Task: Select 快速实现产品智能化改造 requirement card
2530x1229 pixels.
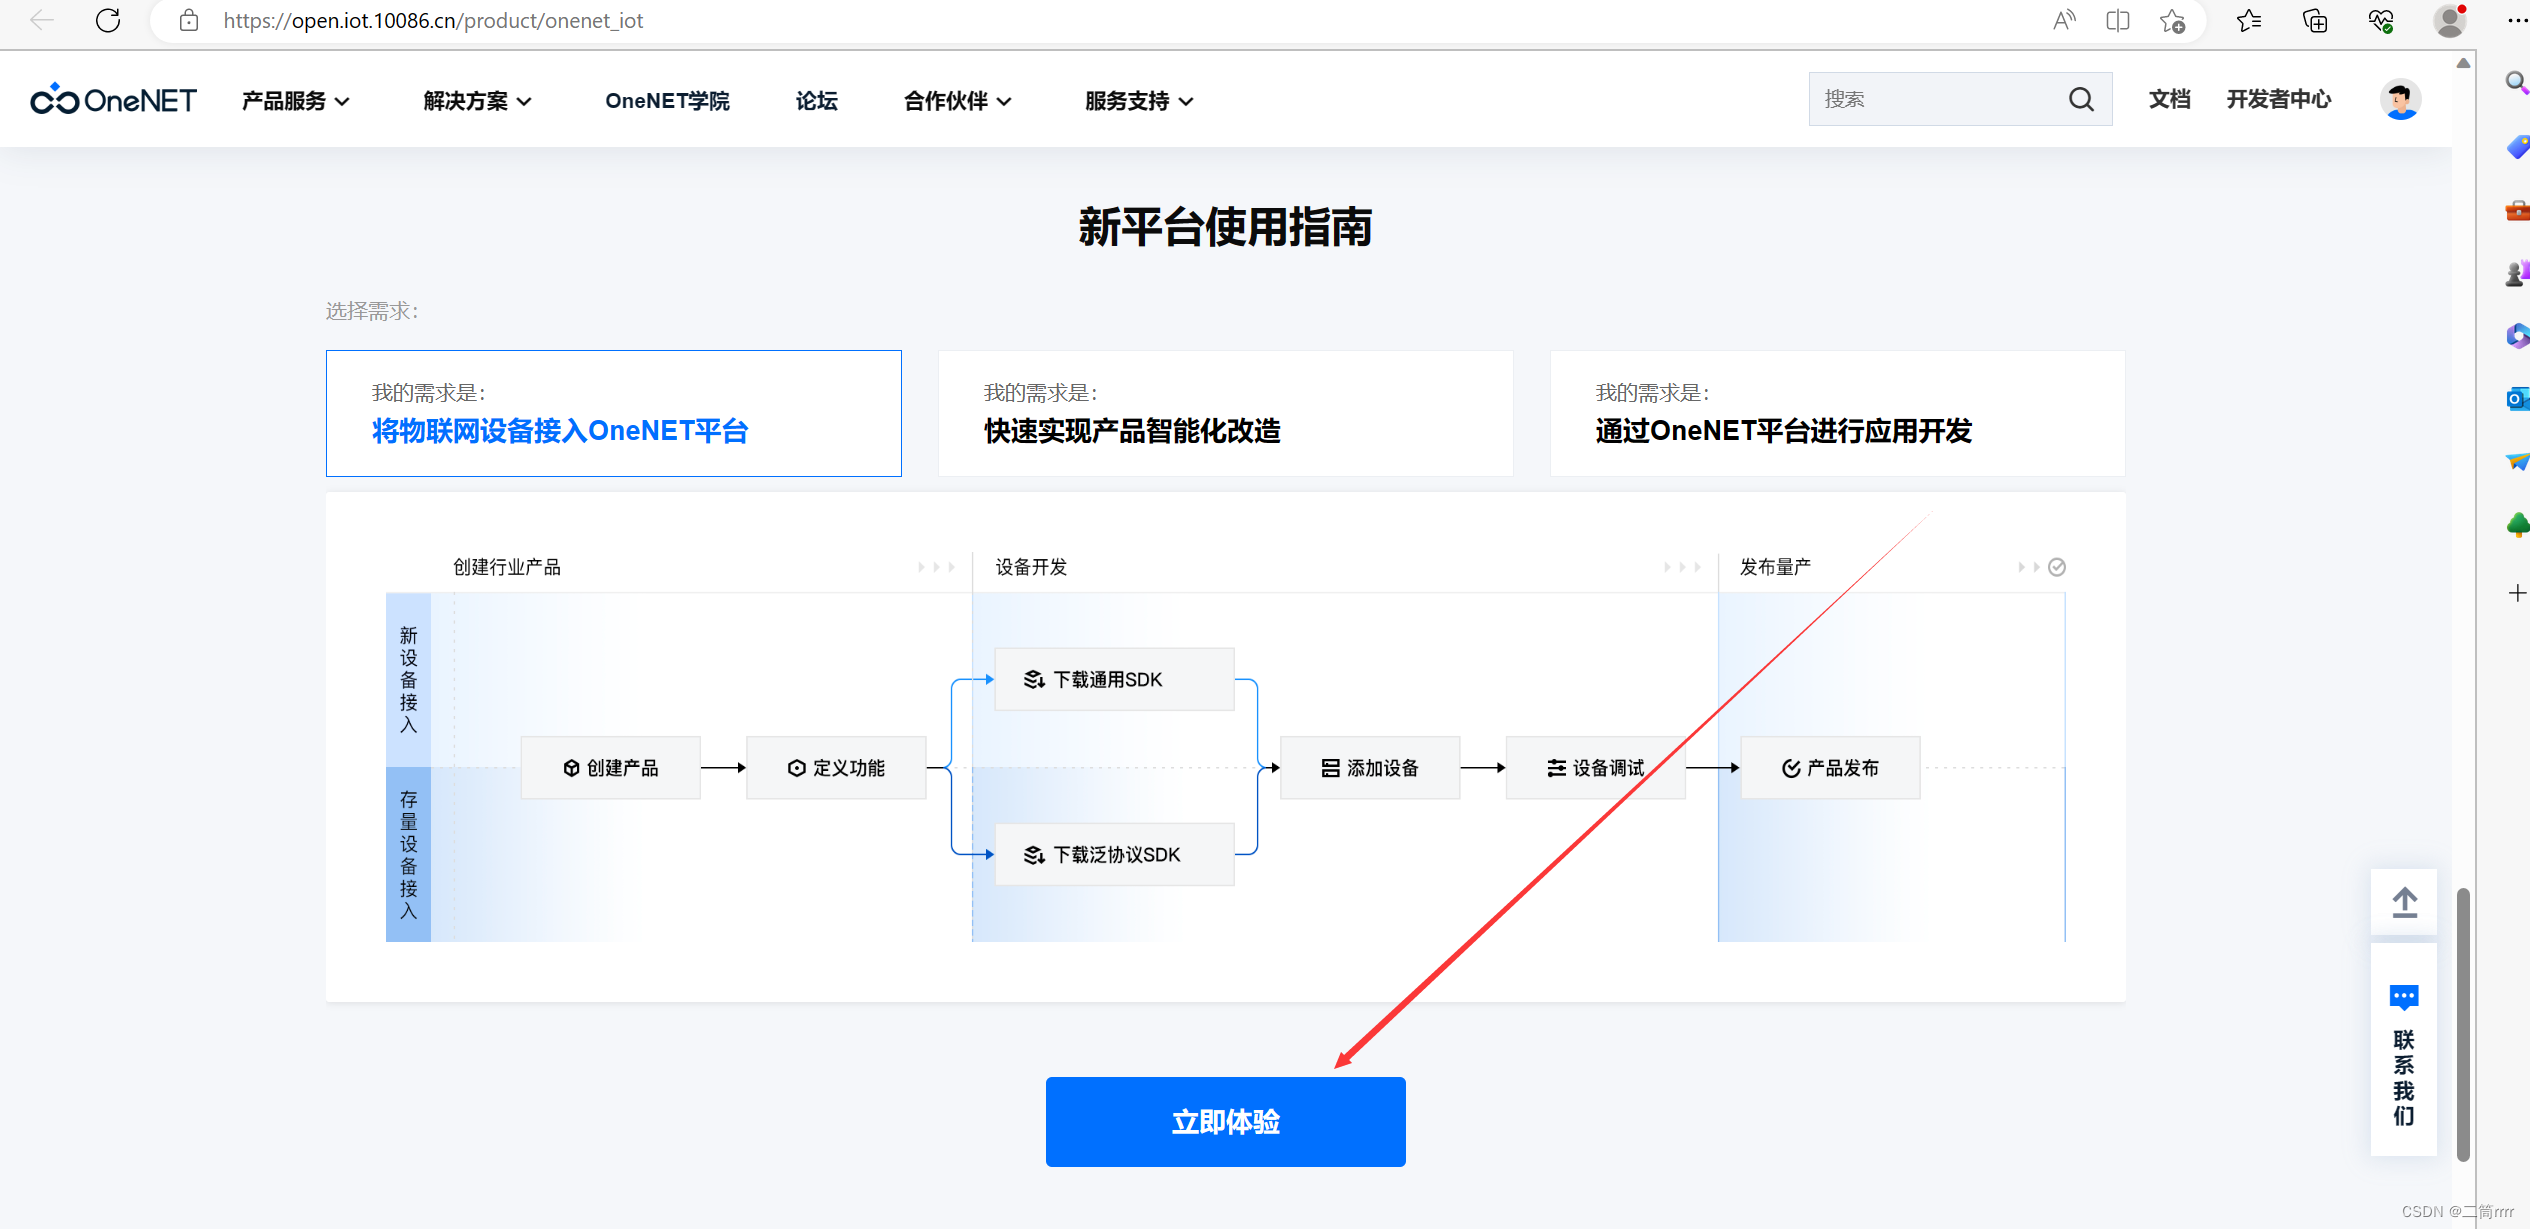Action: [x=1225, y=413]
